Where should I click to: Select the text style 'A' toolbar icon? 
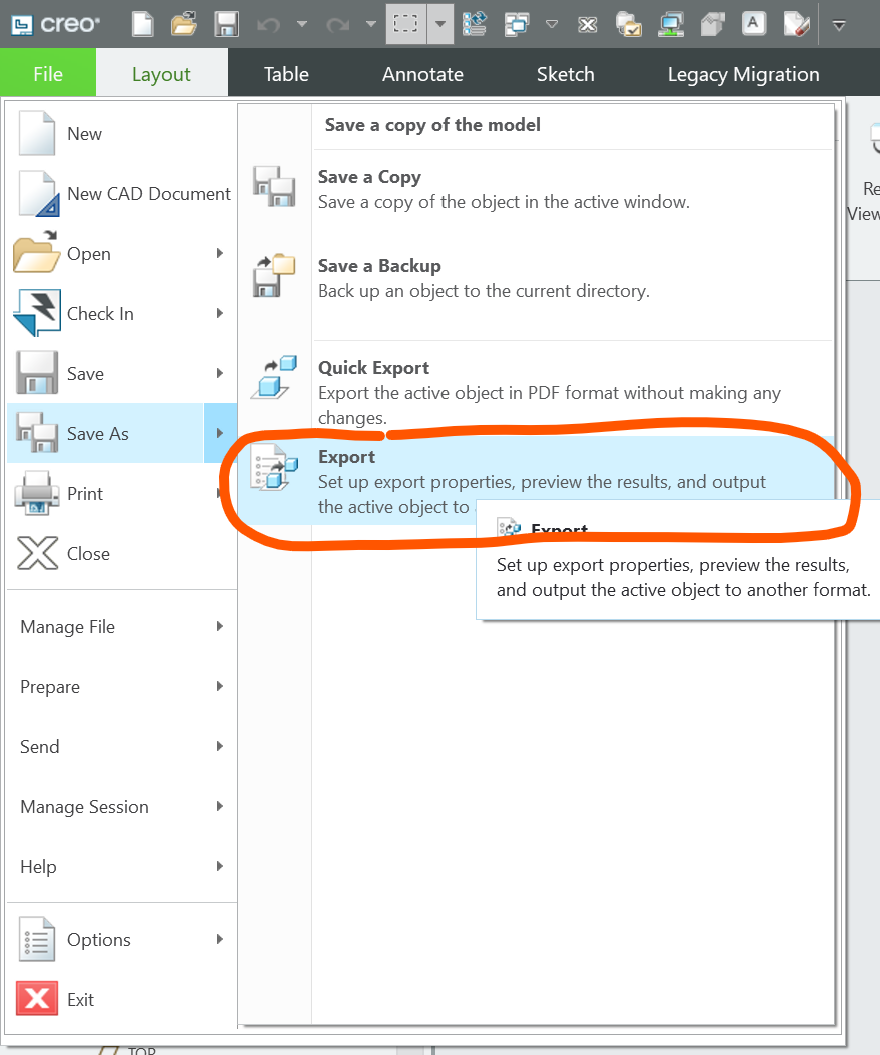(754, 24)
